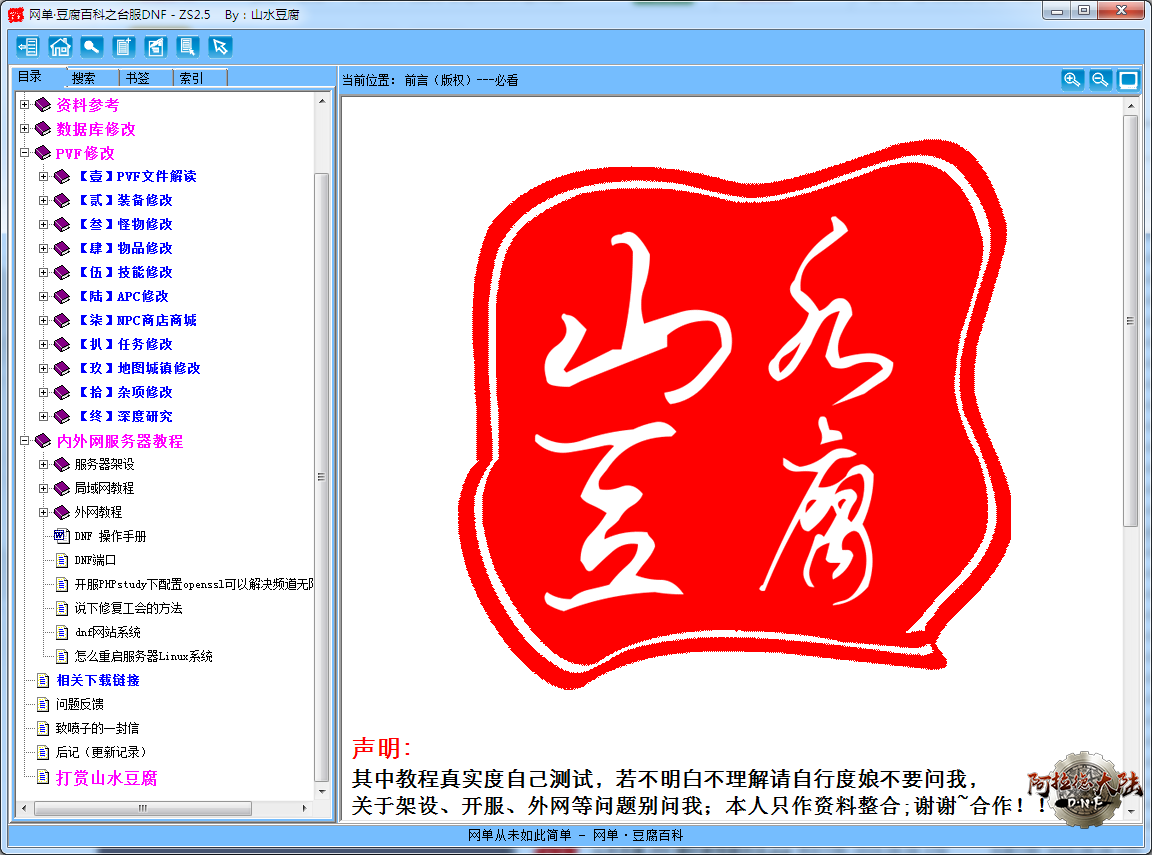Click the magnifier search icon in toolbar

(x=92, y=46)
